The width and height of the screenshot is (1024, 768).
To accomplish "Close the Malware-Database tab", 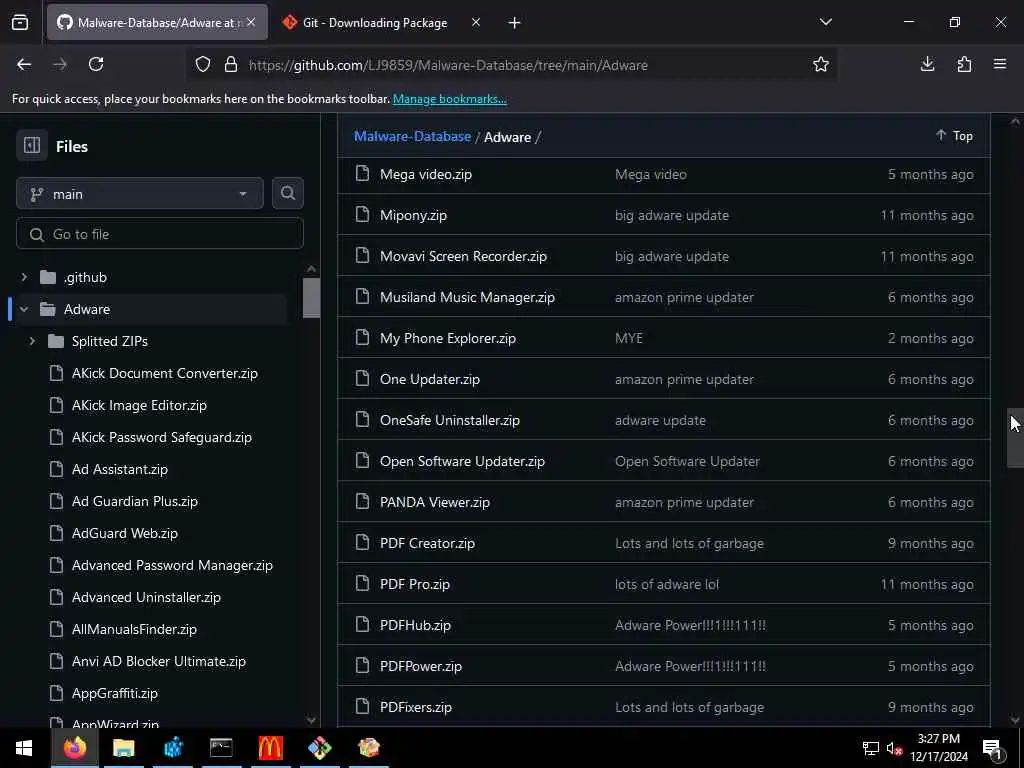I will 251,23.
